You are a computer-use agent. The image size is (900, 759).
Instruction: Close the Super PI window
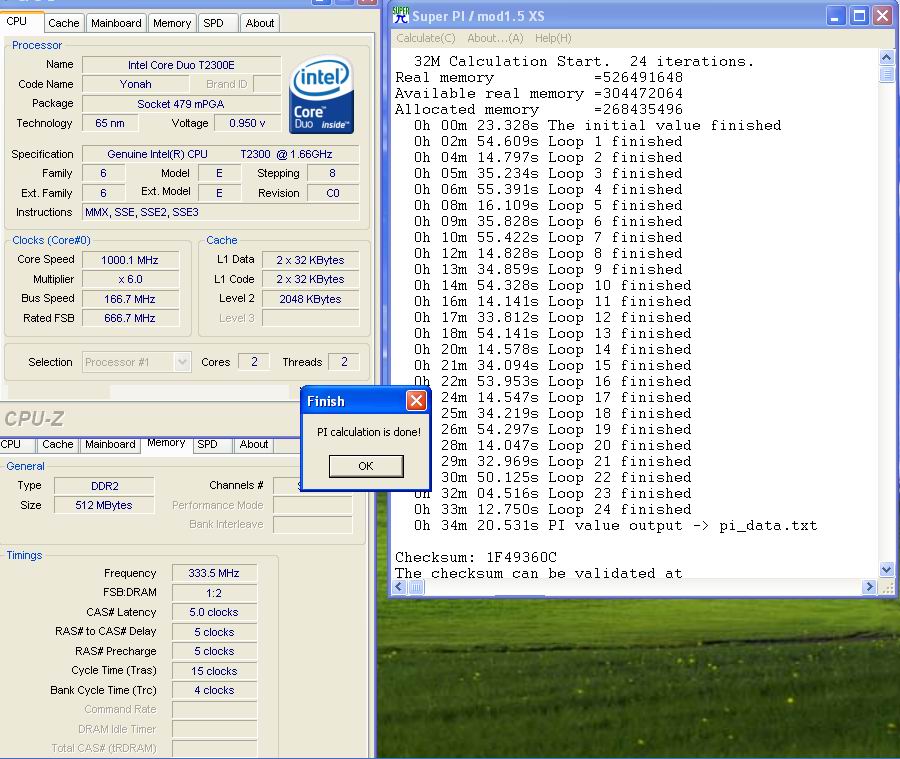point(882,16)
